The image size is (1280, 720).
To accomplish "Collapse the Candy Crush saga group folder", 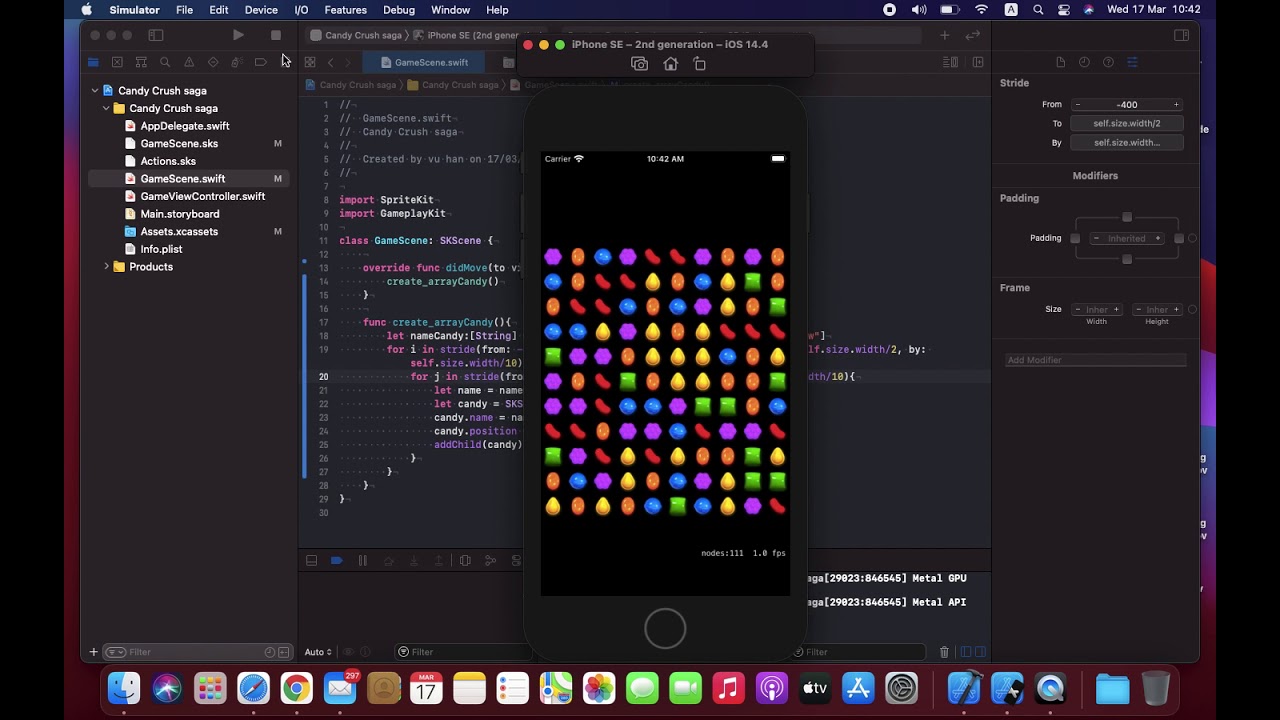I will click(106, 108).
